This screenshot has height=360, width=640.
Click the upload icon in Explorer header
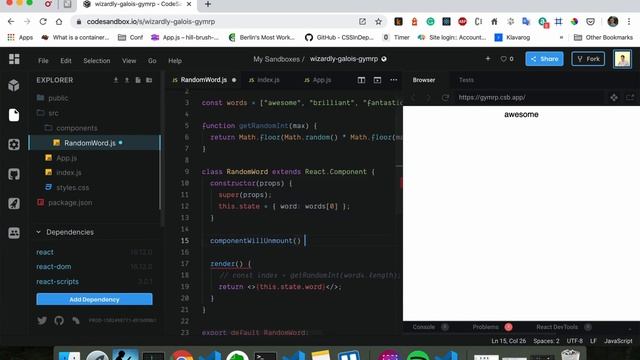coord(127,80)
